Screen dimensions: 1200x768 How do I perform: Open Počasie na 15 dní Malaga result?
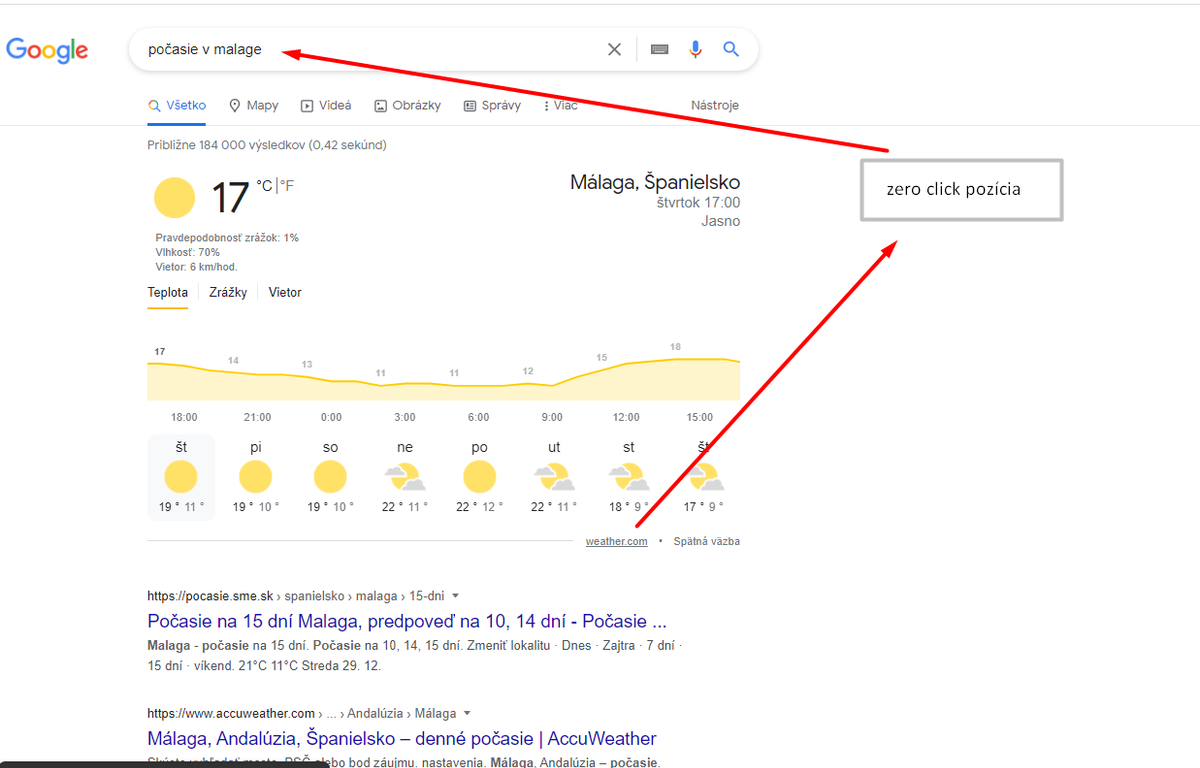click(407, 621)
